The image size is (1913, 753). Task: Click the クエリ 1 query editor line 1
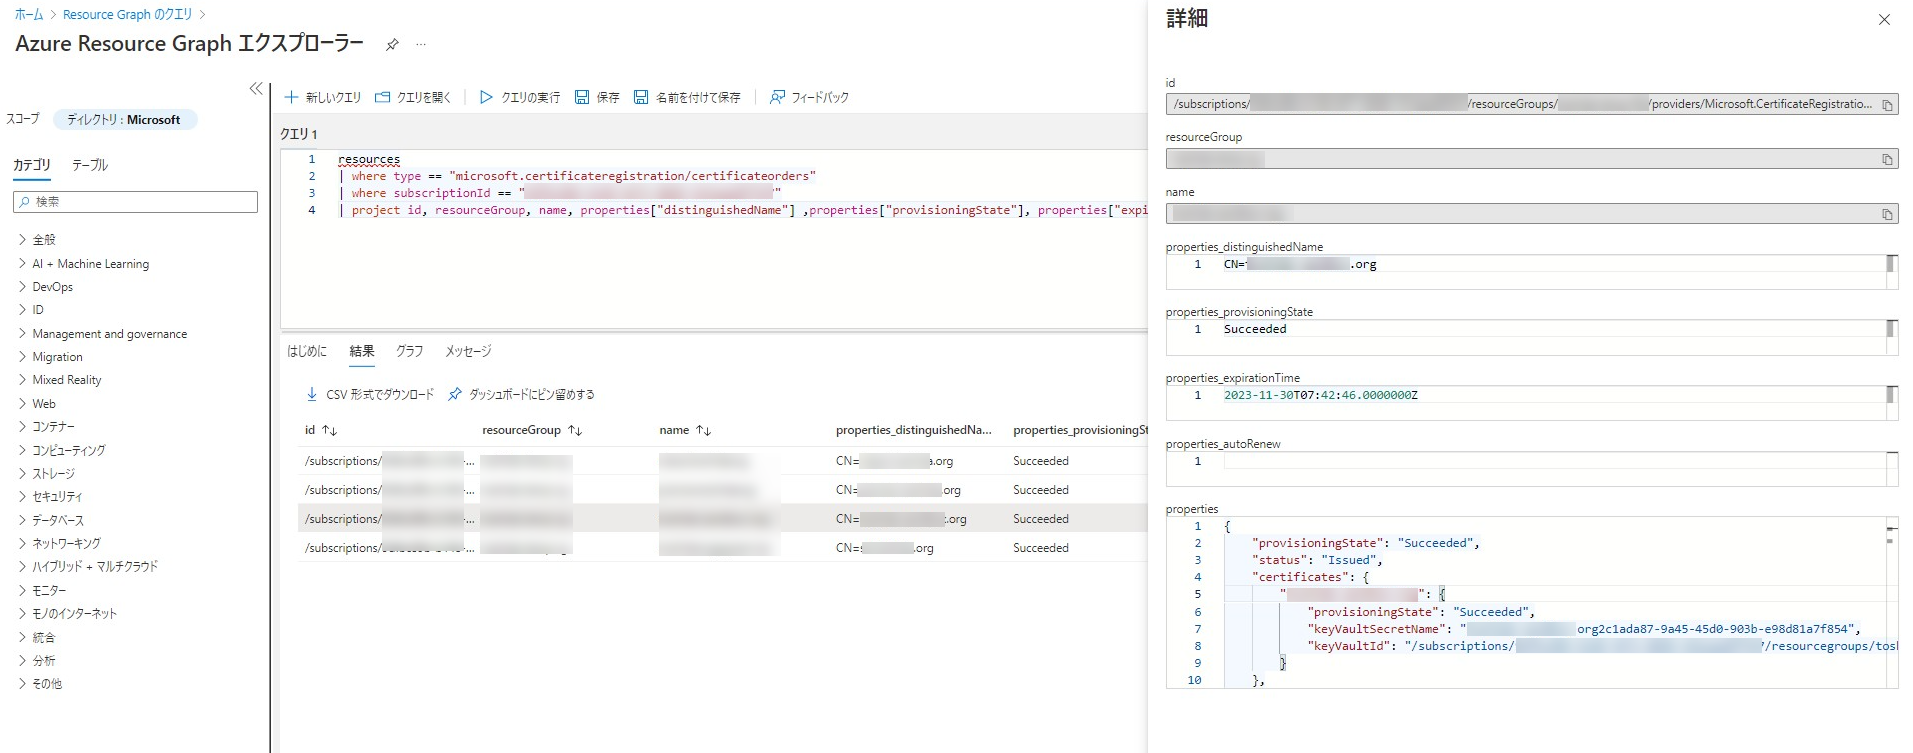tap(368, 160)
